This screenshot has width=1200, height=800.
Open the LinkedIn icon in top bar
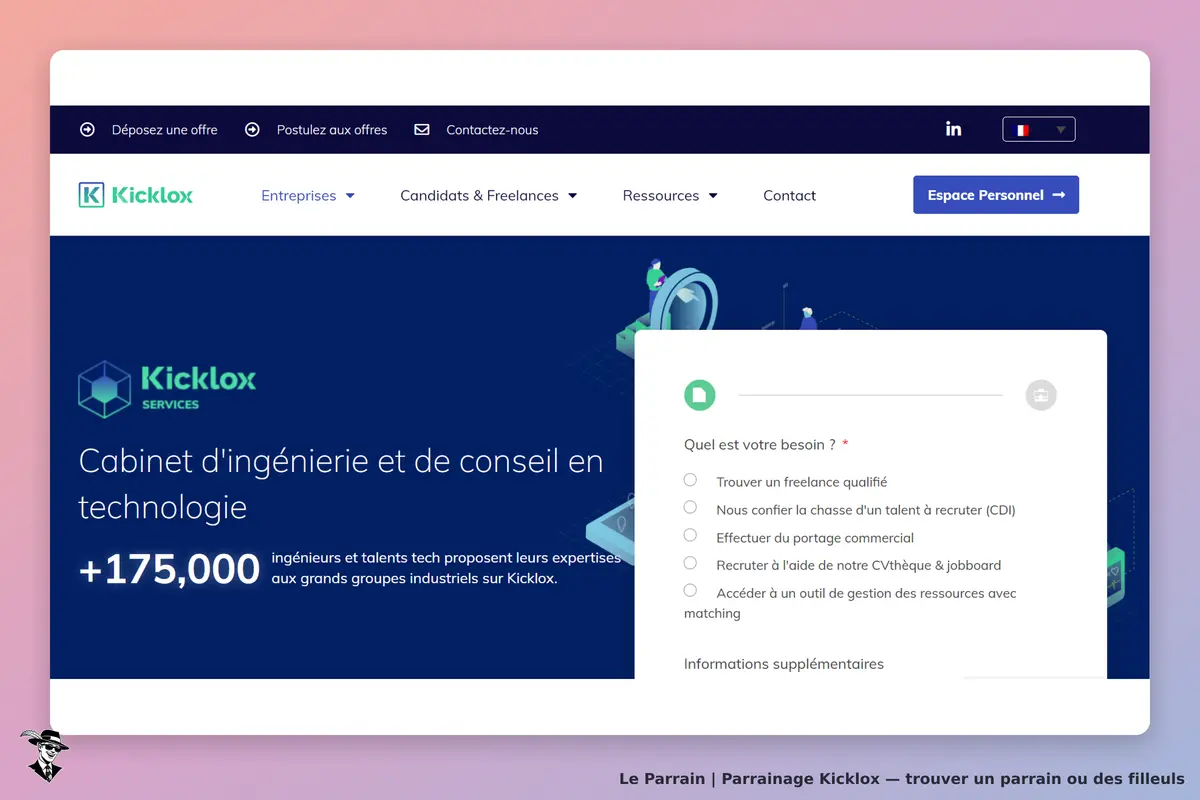click(953, 129)
